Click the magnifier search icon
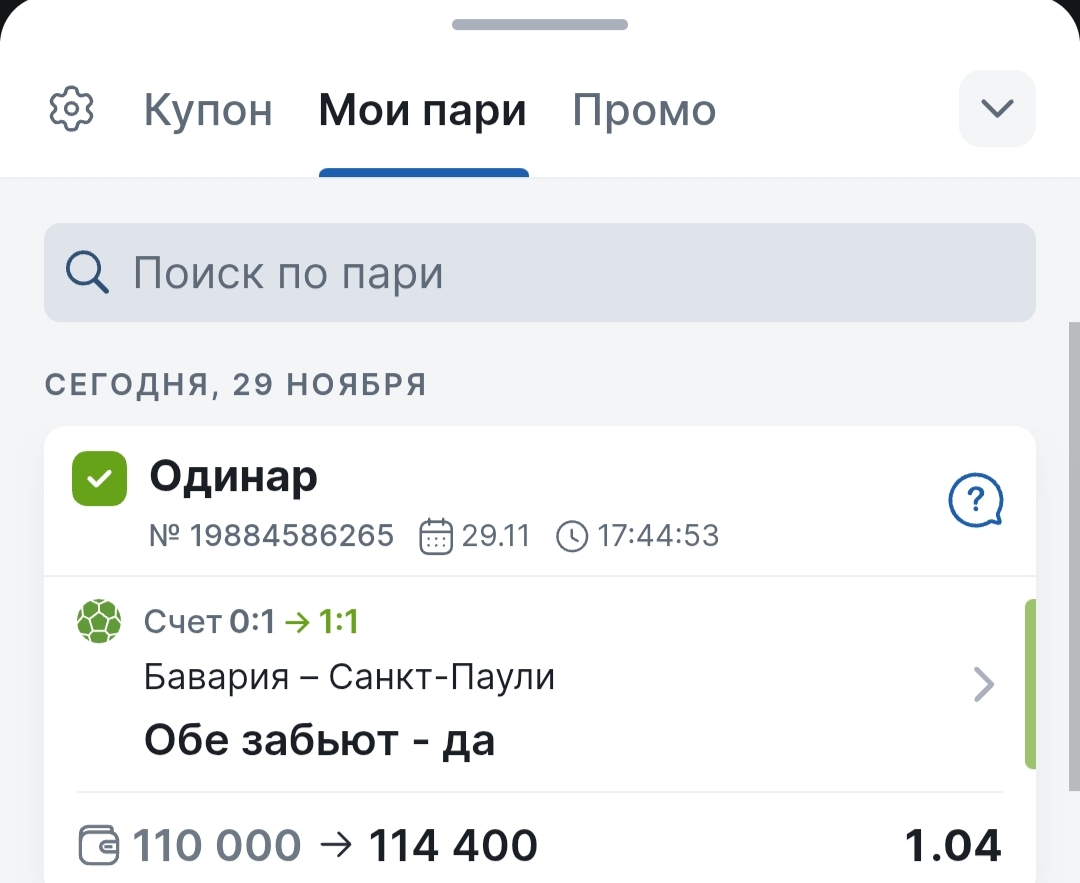Viewport: 1080px width, 883px height. pyautogui.click(x=87, y=272)
